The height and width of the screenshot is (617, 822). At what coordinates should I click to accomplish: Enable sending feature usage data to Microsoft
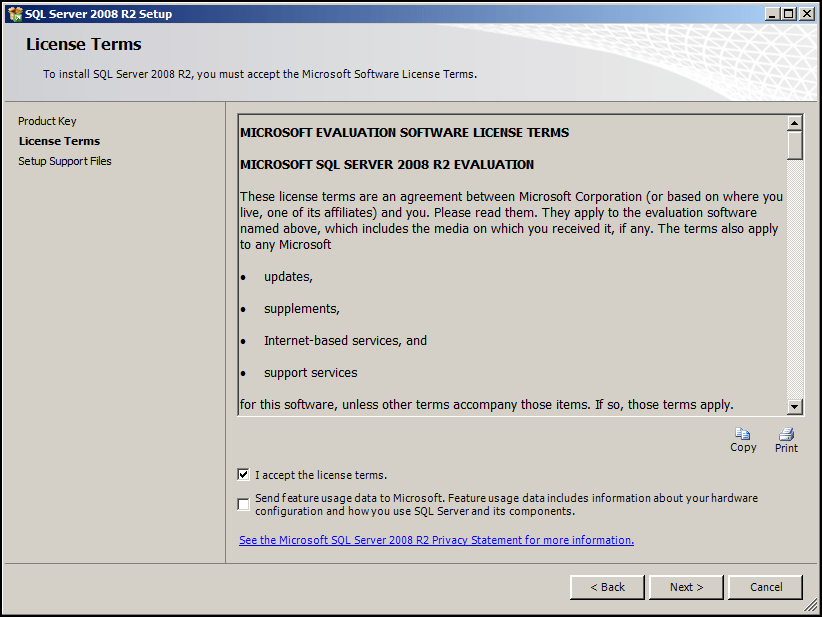(x=243, y=504)
